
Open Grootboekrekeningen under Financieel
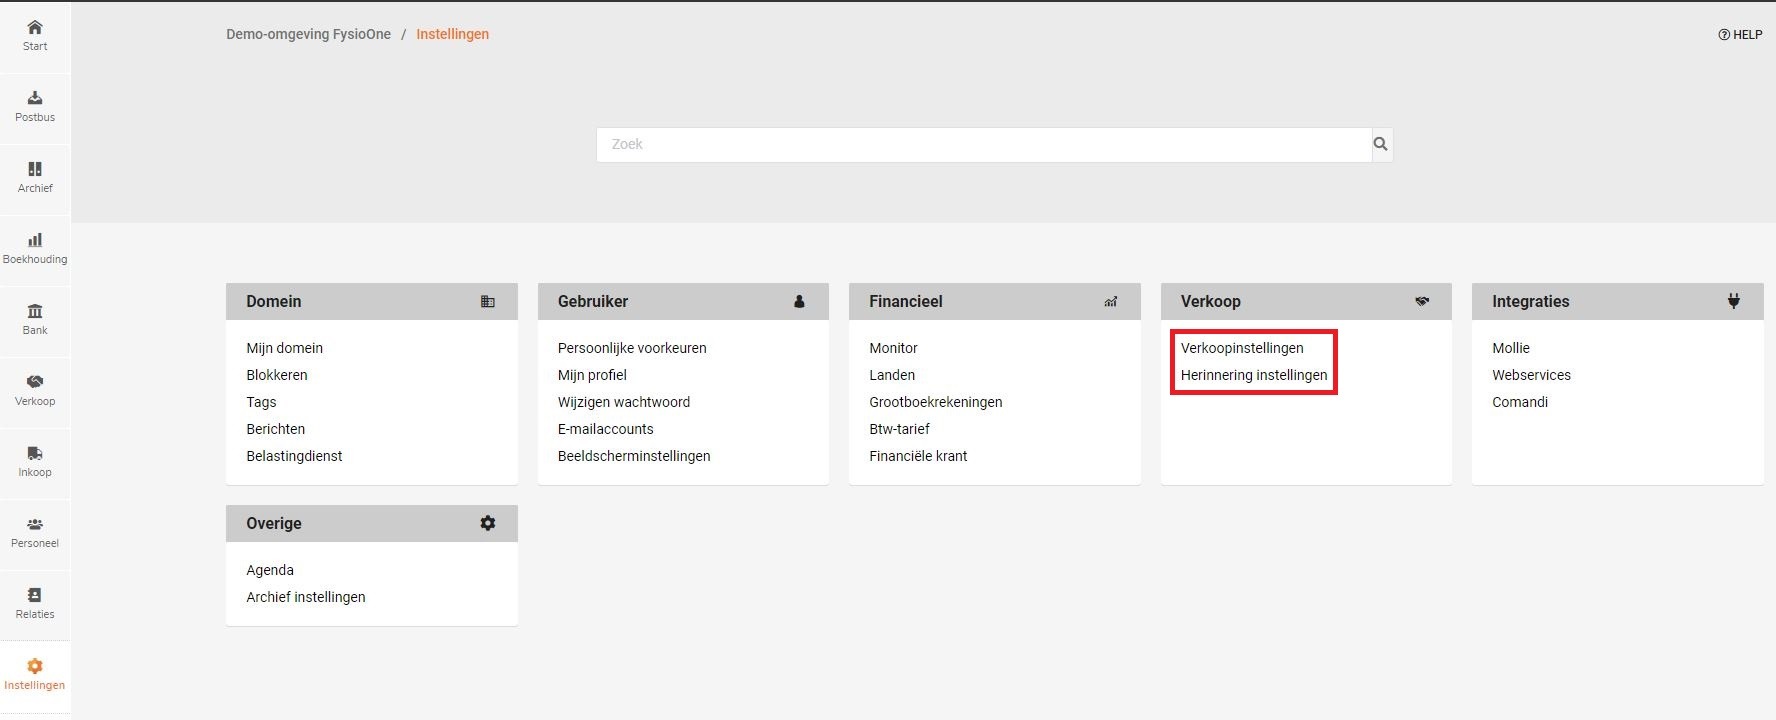pos(935,402)
